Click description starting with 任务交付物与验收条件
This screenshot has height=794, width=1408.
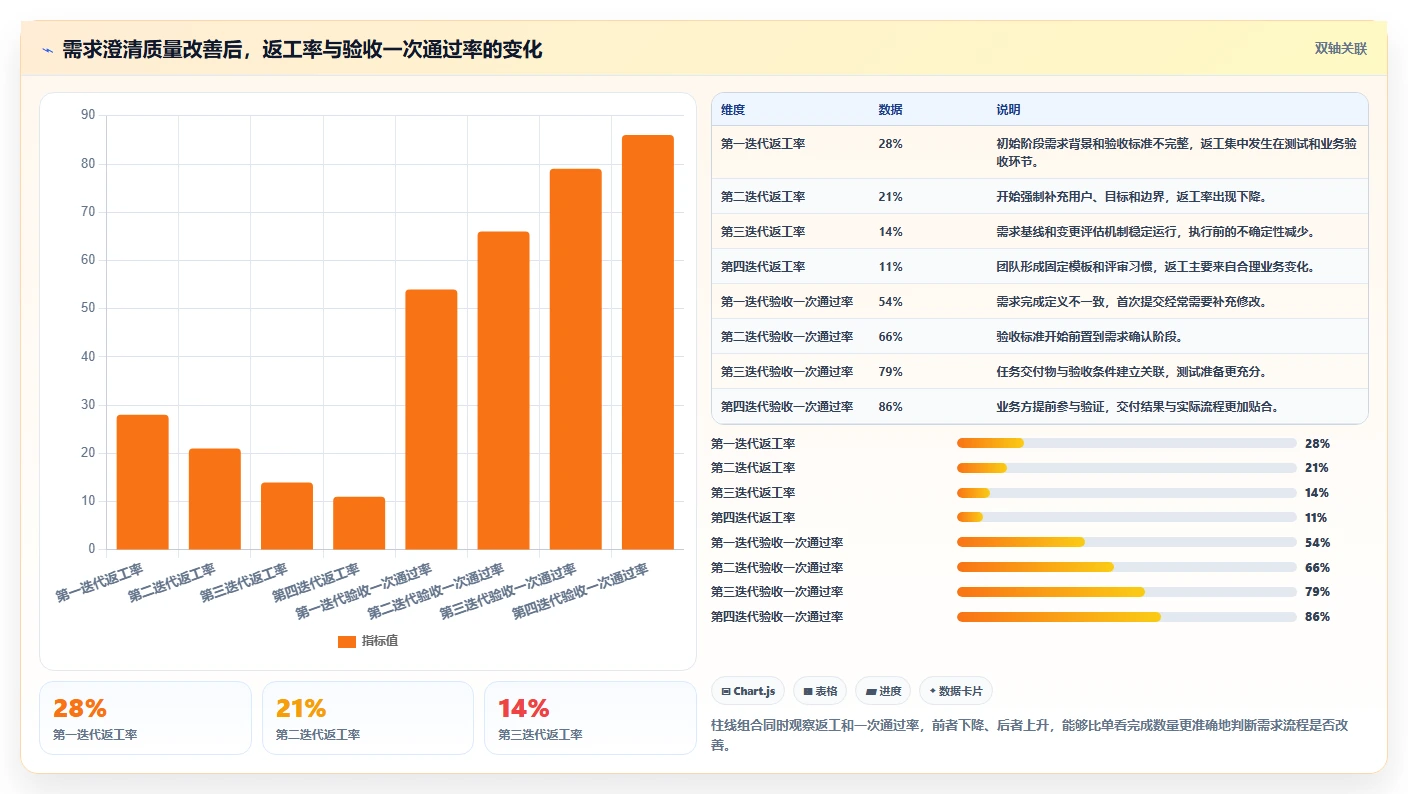point(1132,372)
